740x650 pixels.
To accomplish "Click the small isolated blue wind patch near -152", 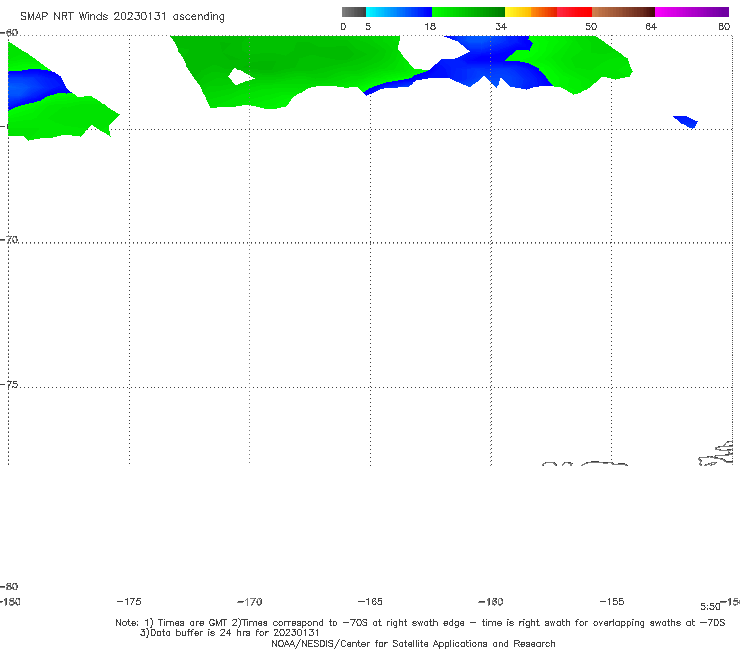I will pos(686,121).
